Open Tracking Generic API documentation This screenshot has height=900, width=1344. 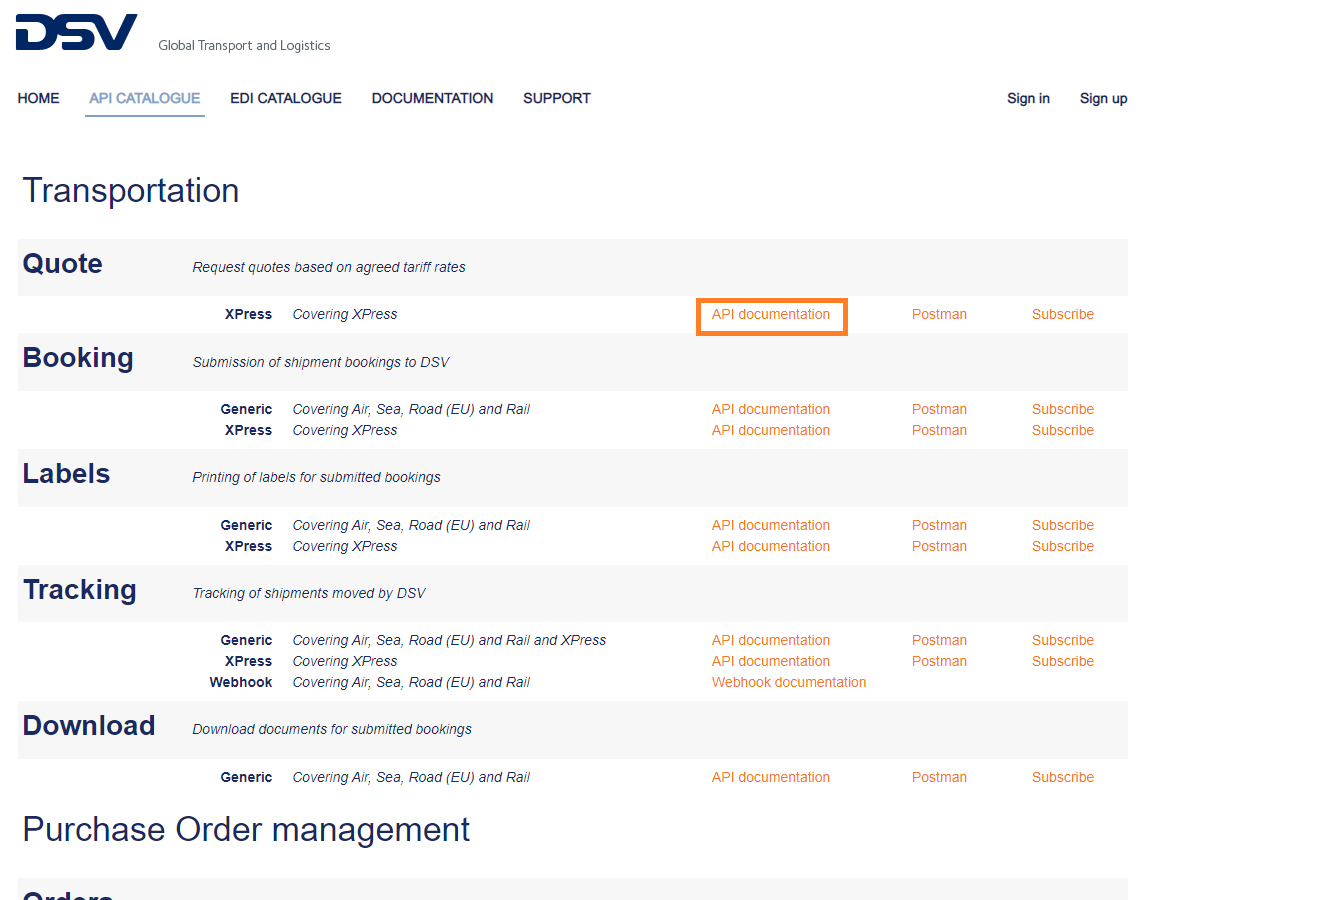pos(771,640)
